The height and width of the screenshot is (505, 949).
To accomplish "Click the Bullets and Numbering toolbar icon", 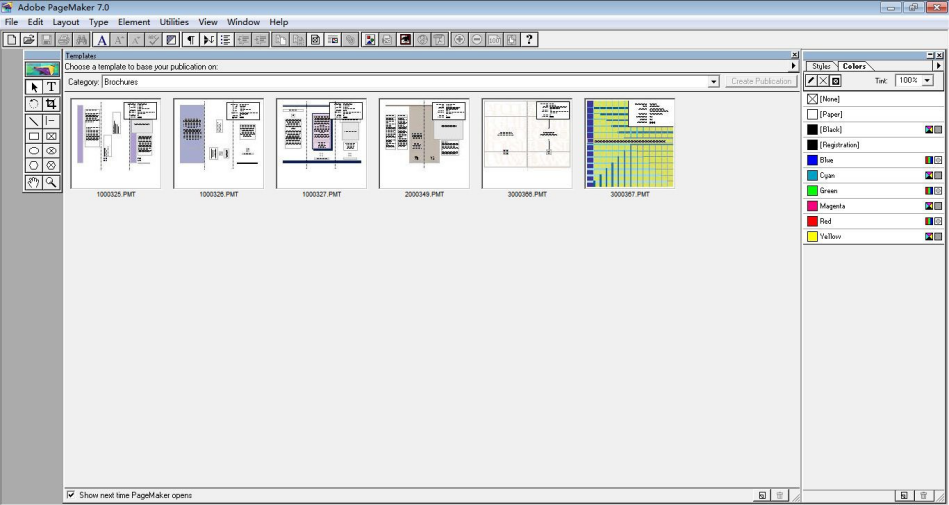I will [226, 40].
